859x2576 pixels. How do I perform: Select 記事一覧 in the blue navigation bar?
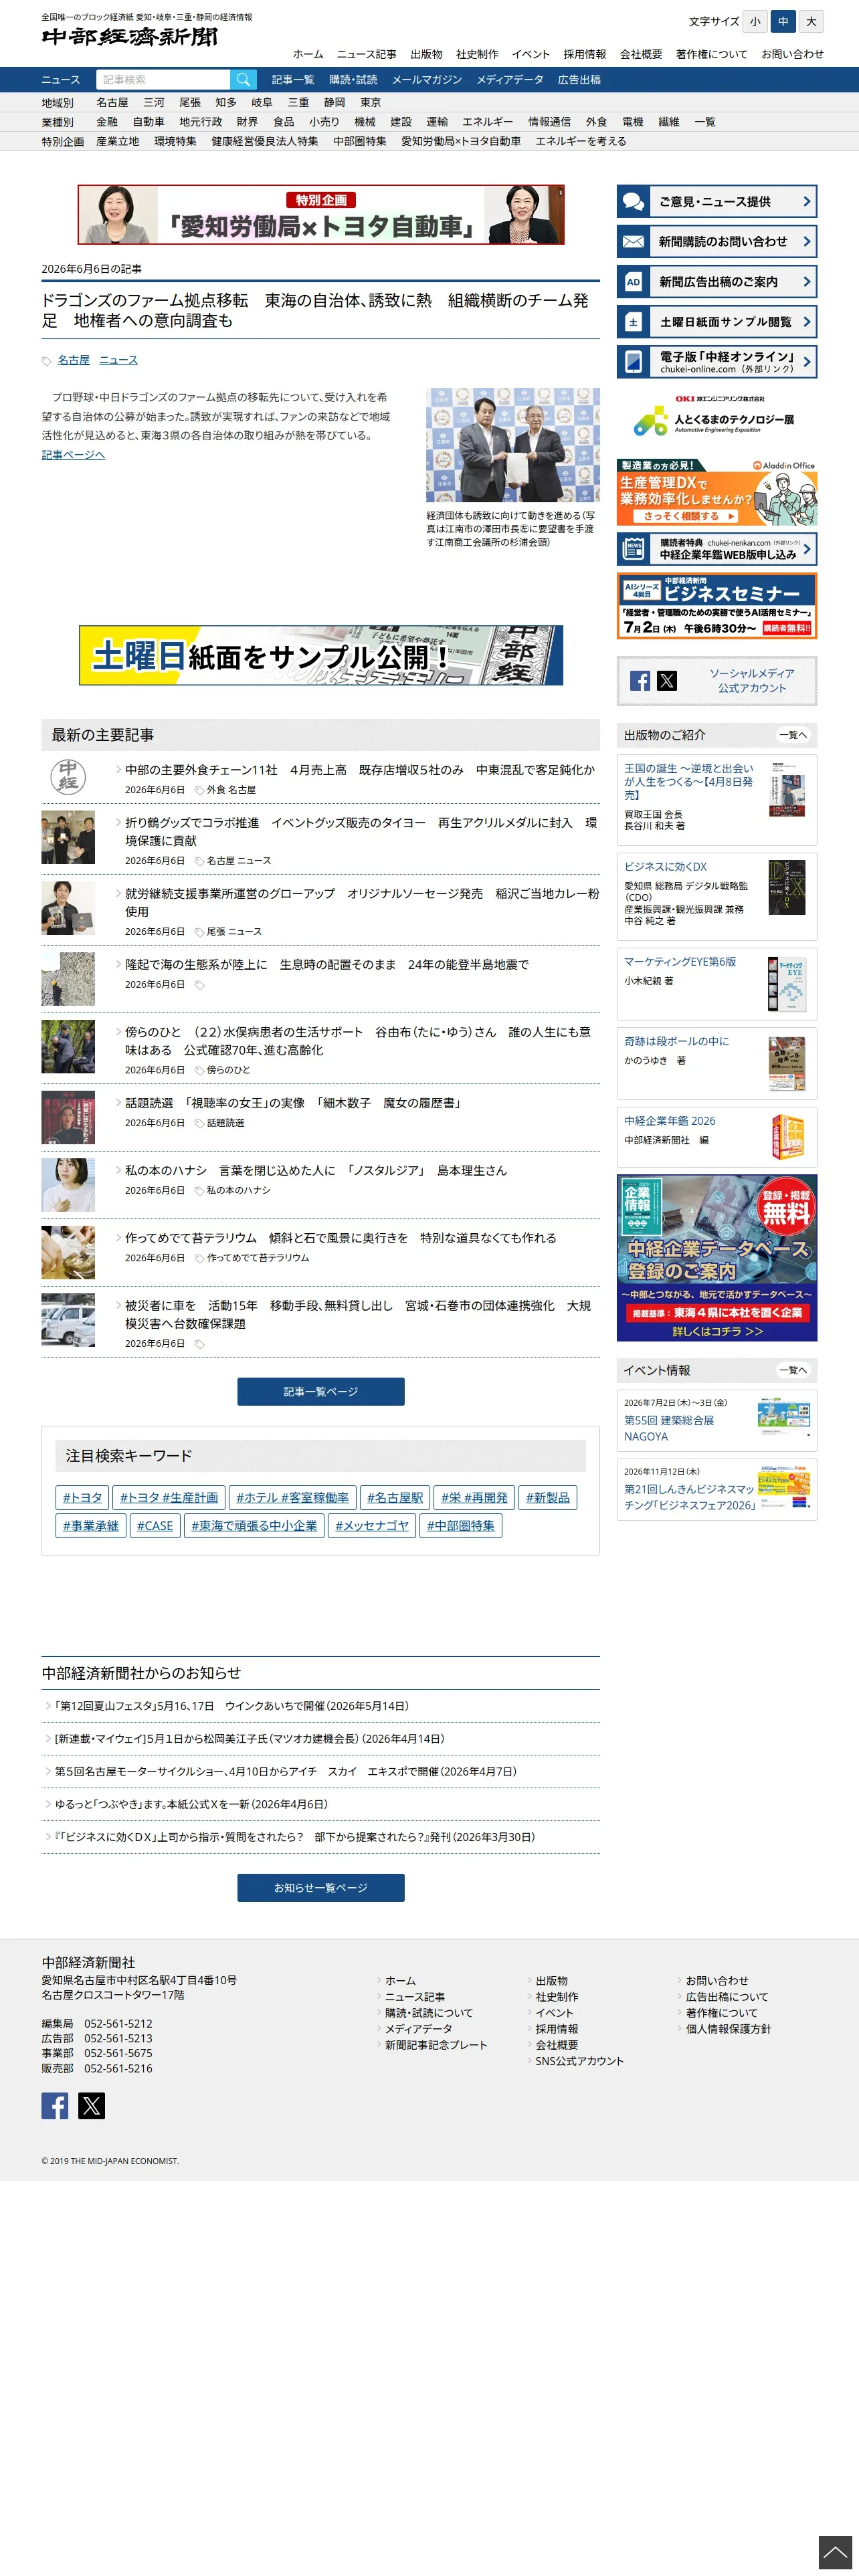[x=293, y=80]
